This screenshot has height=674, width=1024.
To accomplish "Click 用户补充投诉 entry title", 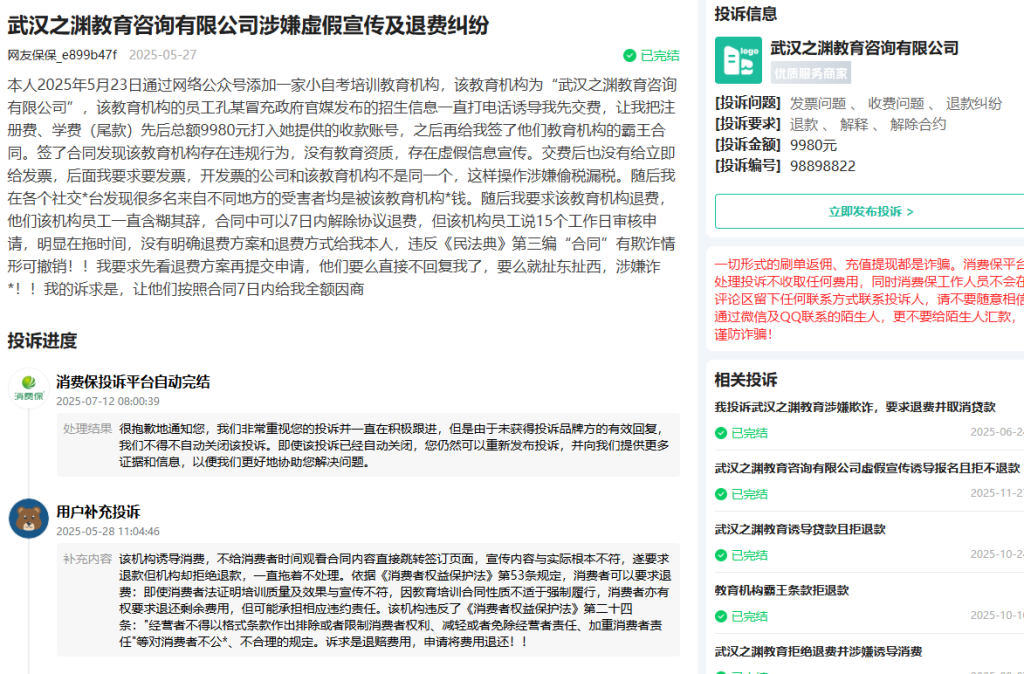I will (x=98, y=512).
